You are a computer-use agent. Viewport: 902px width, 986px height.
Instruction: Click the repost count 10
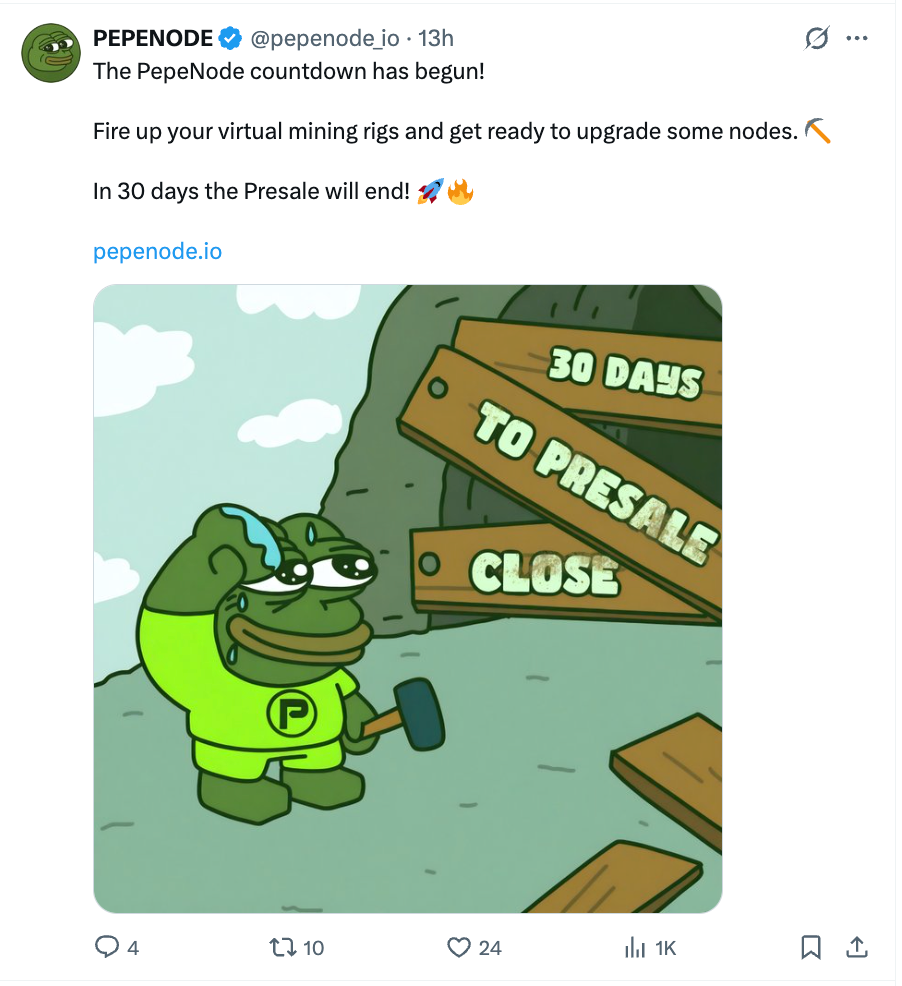[313, 948]
